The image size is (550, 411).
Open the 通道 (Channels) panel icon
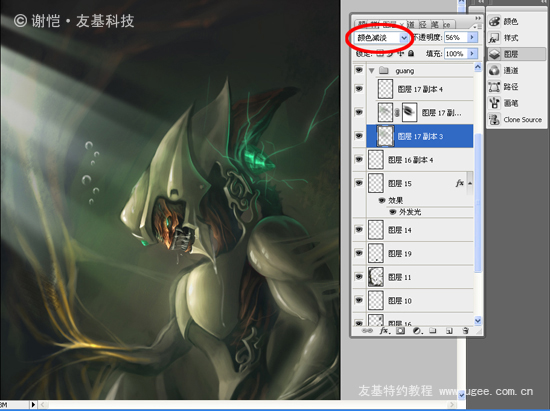[x=494, y=70]
